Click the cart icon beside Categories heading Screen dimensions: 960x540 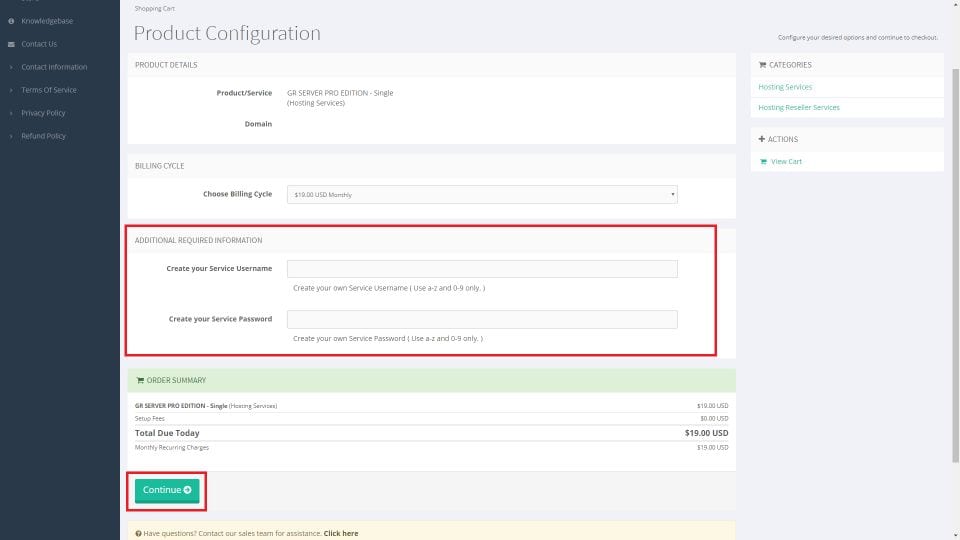tap(763, 65)
